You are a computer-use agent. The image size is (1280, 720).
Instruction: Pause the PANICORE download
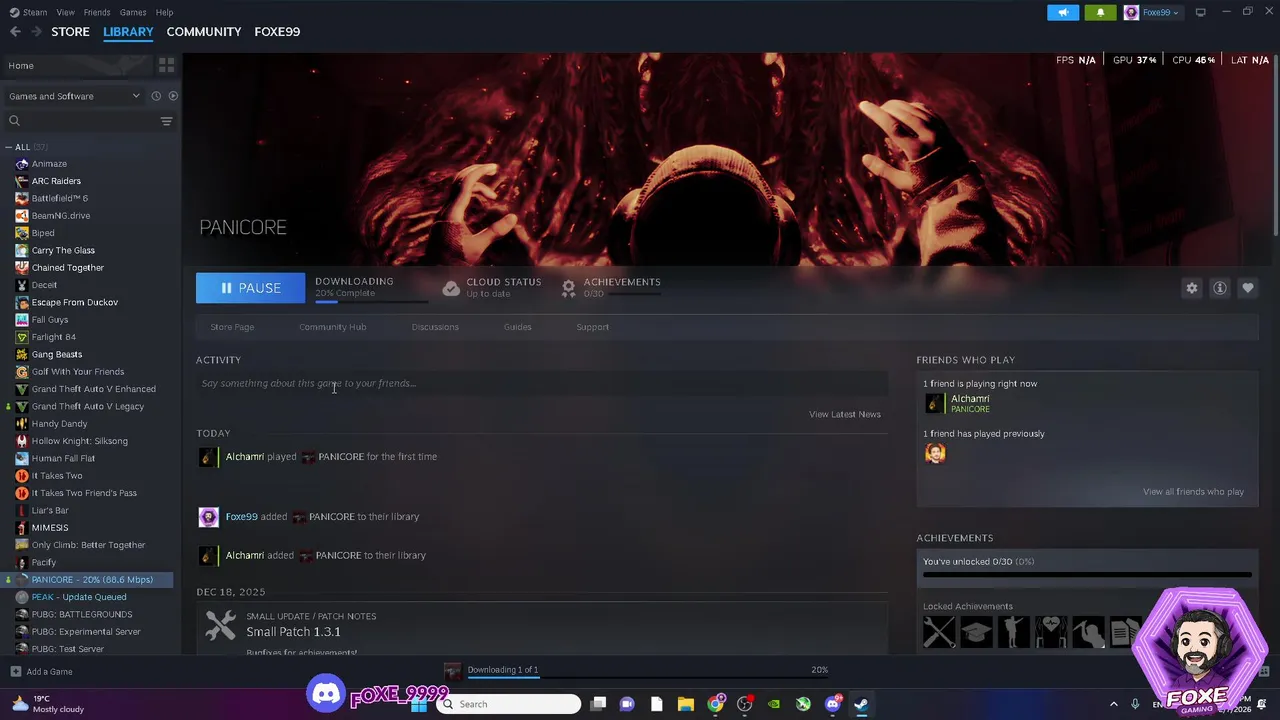250,288
